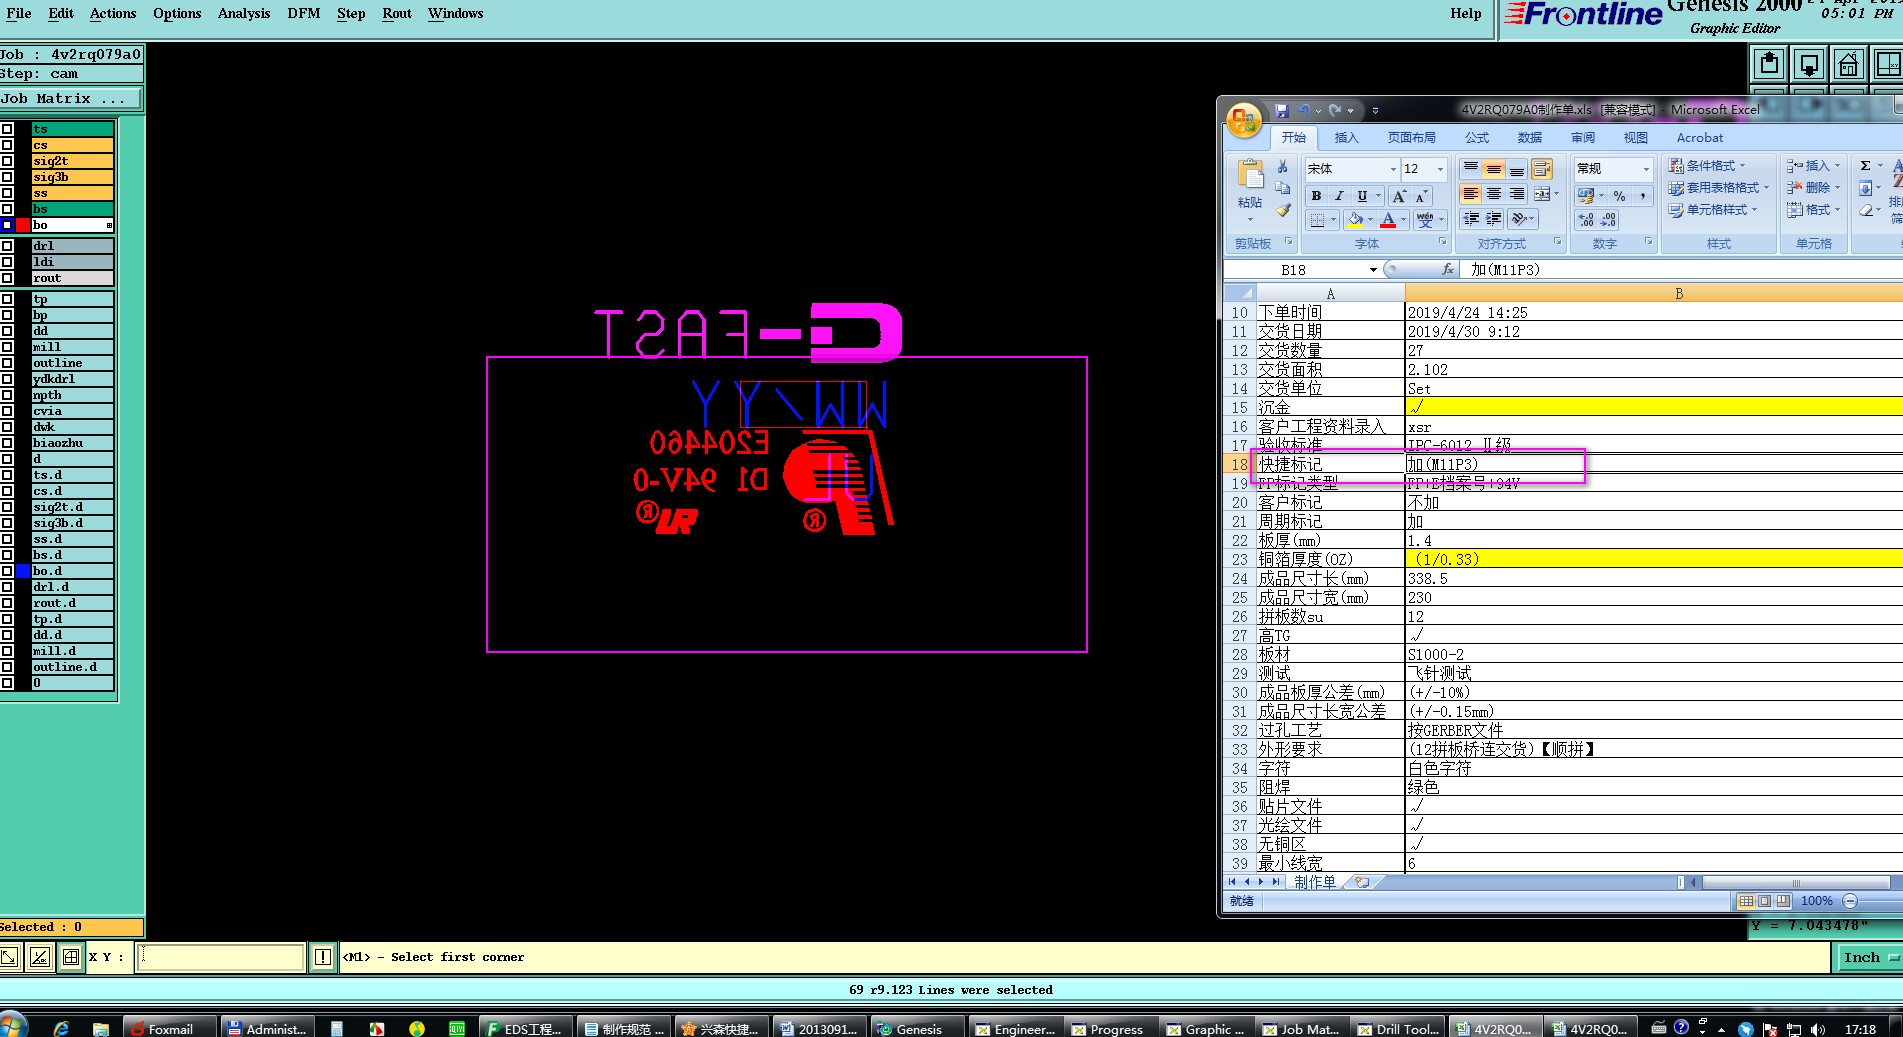Click the Paste icon in Excel
The width and height of the screenshot is (1903, 1037).
click(x=1250, y=175)
